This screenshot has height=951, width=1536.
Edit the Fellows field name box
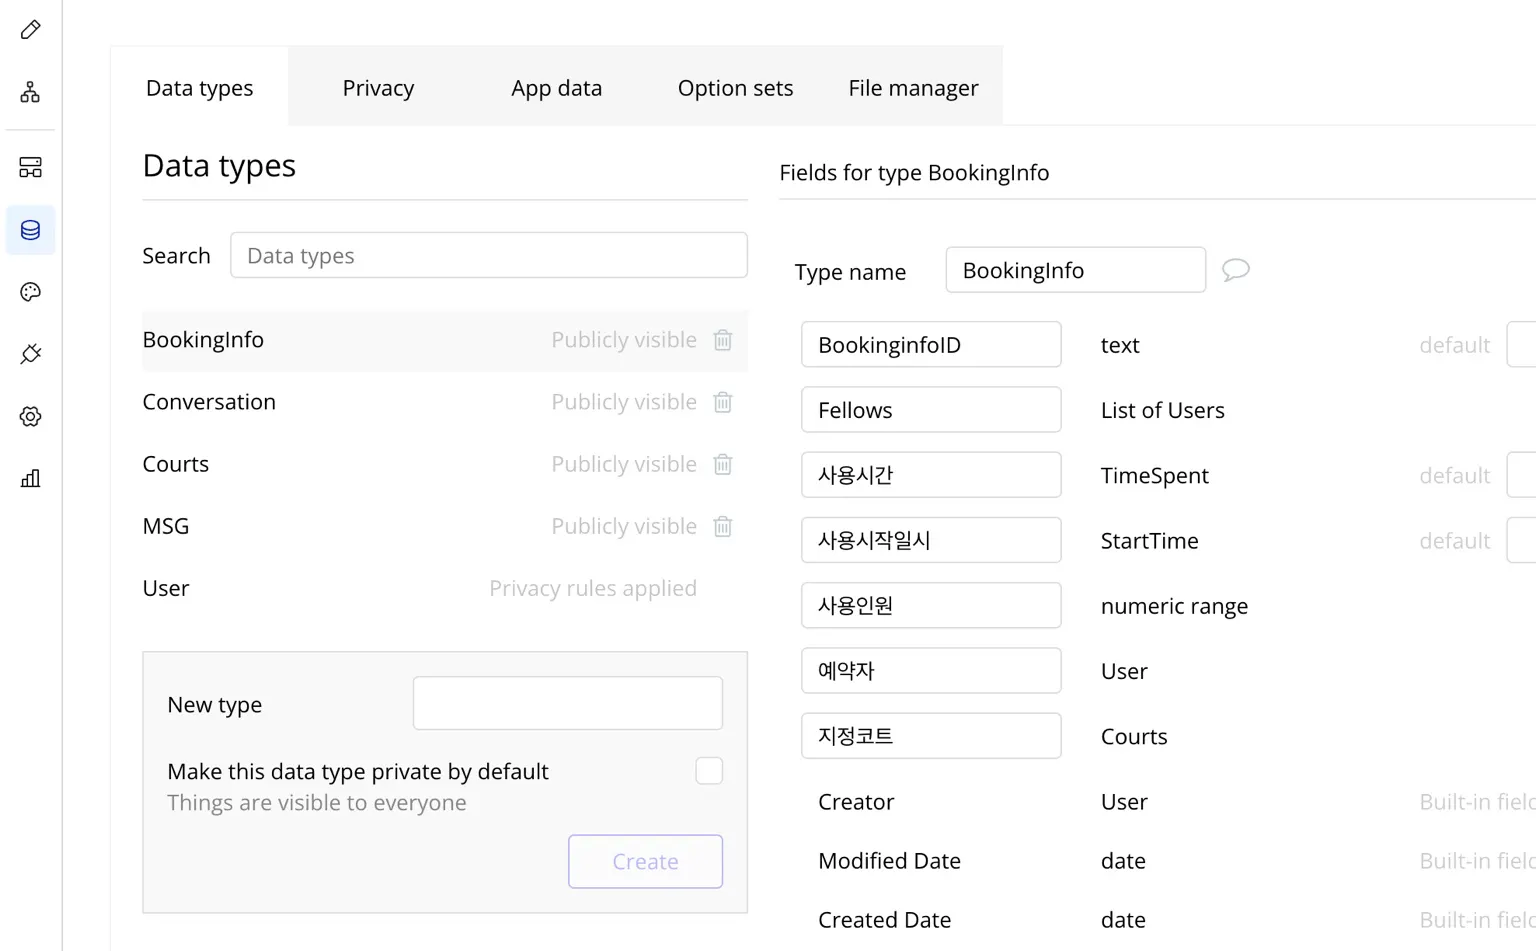point(930,410)
